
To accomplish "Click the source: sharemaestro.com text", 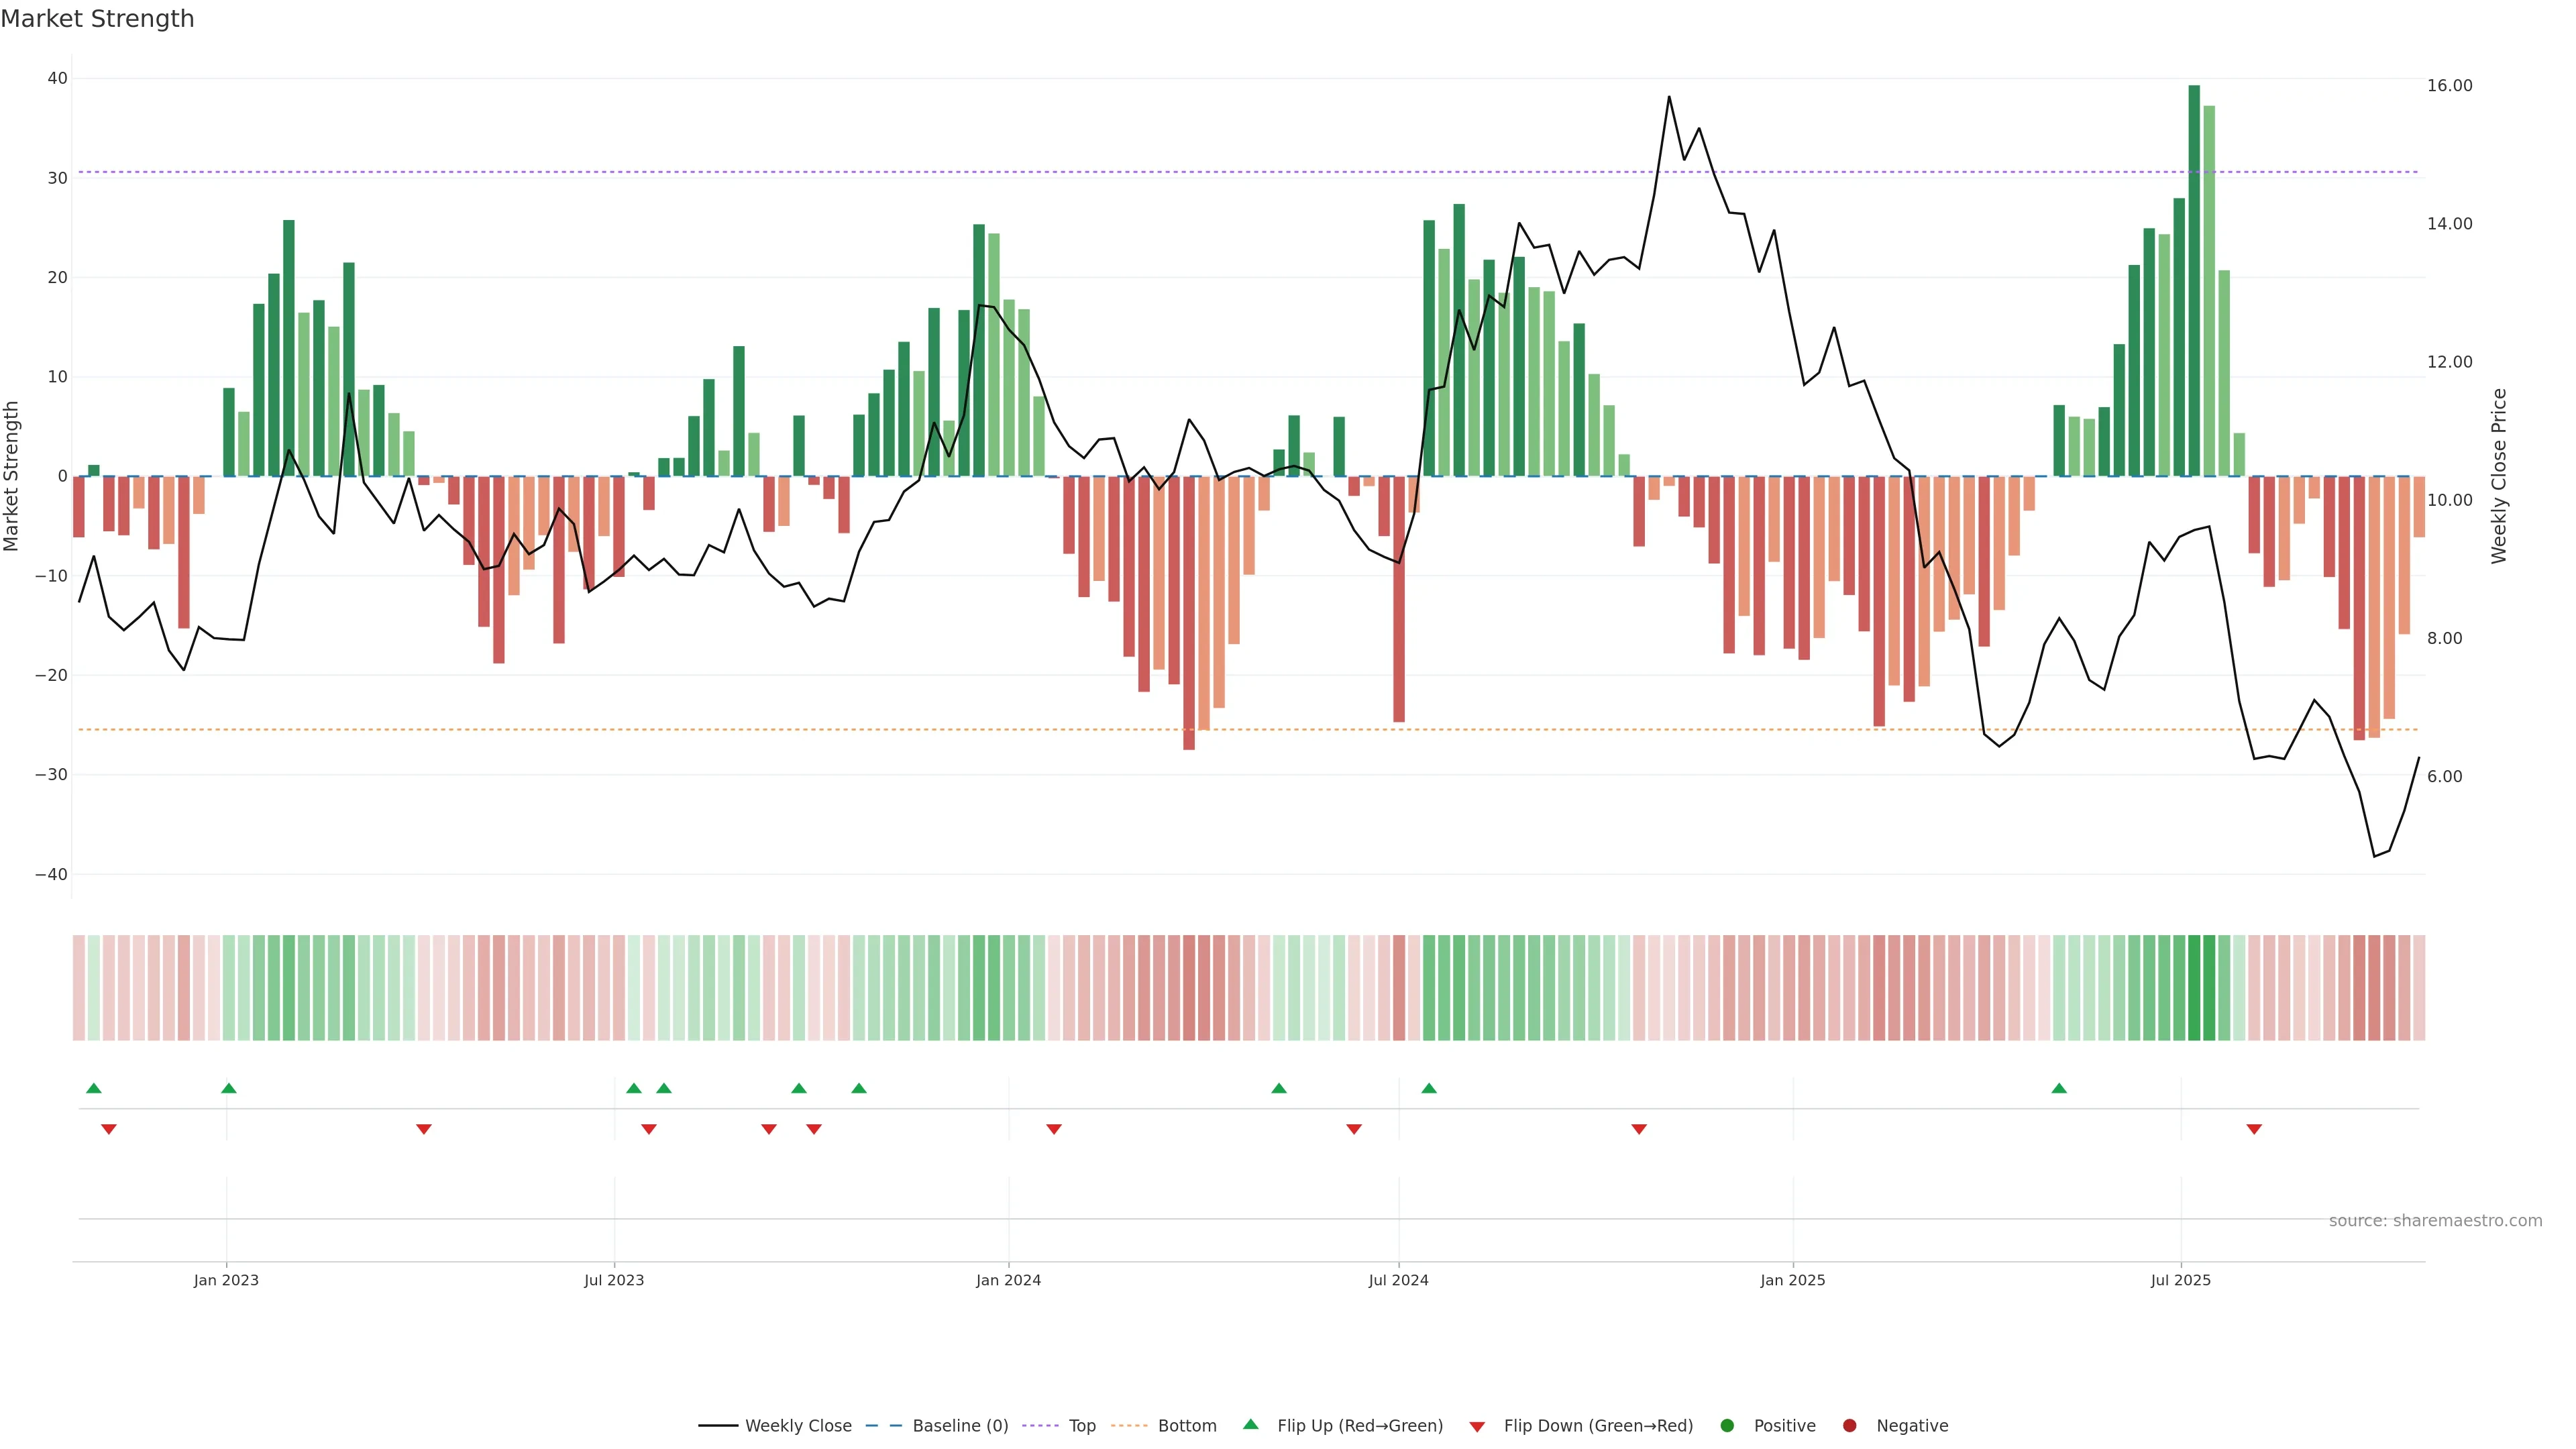I will pyautogui.click(x=2435, y=1221).
